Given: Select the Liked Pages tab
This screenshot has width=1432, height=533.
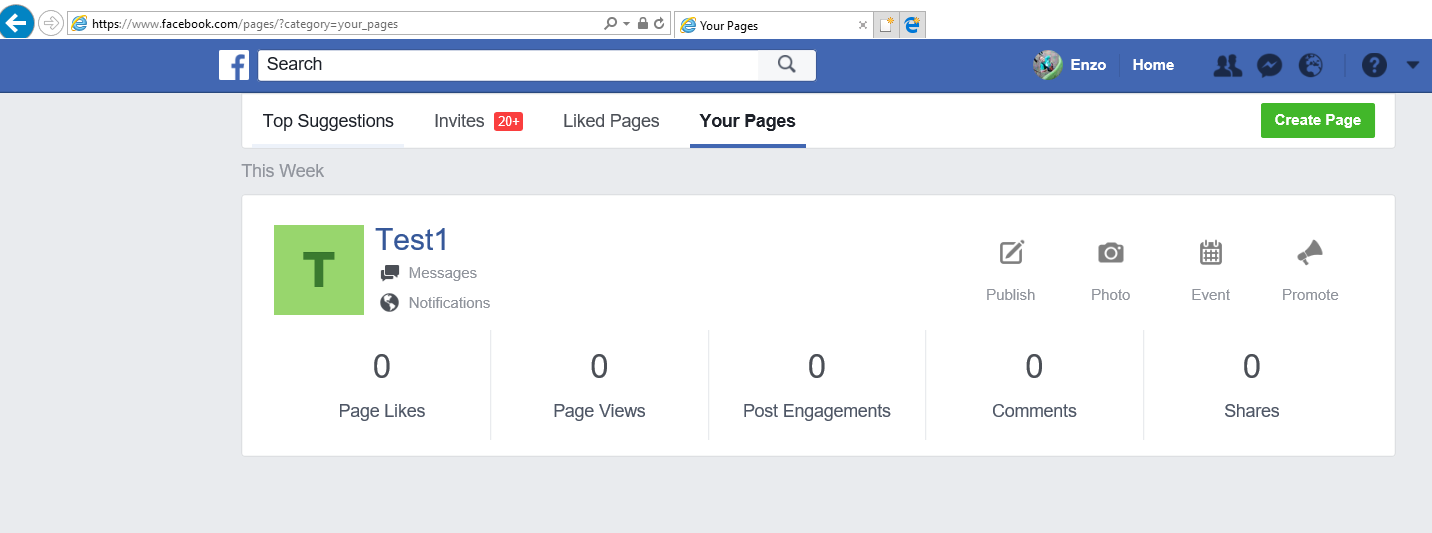Looking at the screenshot, I should click(x=611, y=121).
